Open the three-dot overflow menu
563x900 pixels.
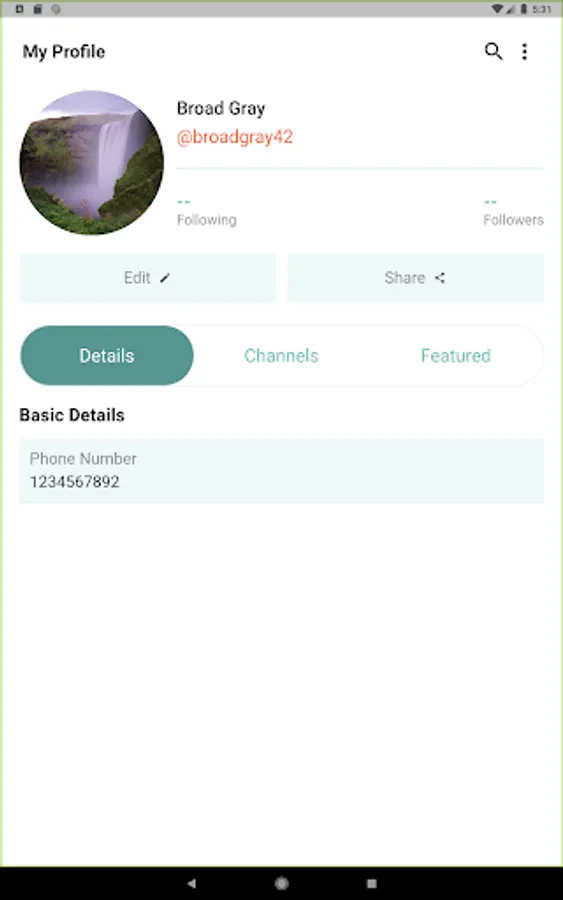click(525, 52)
